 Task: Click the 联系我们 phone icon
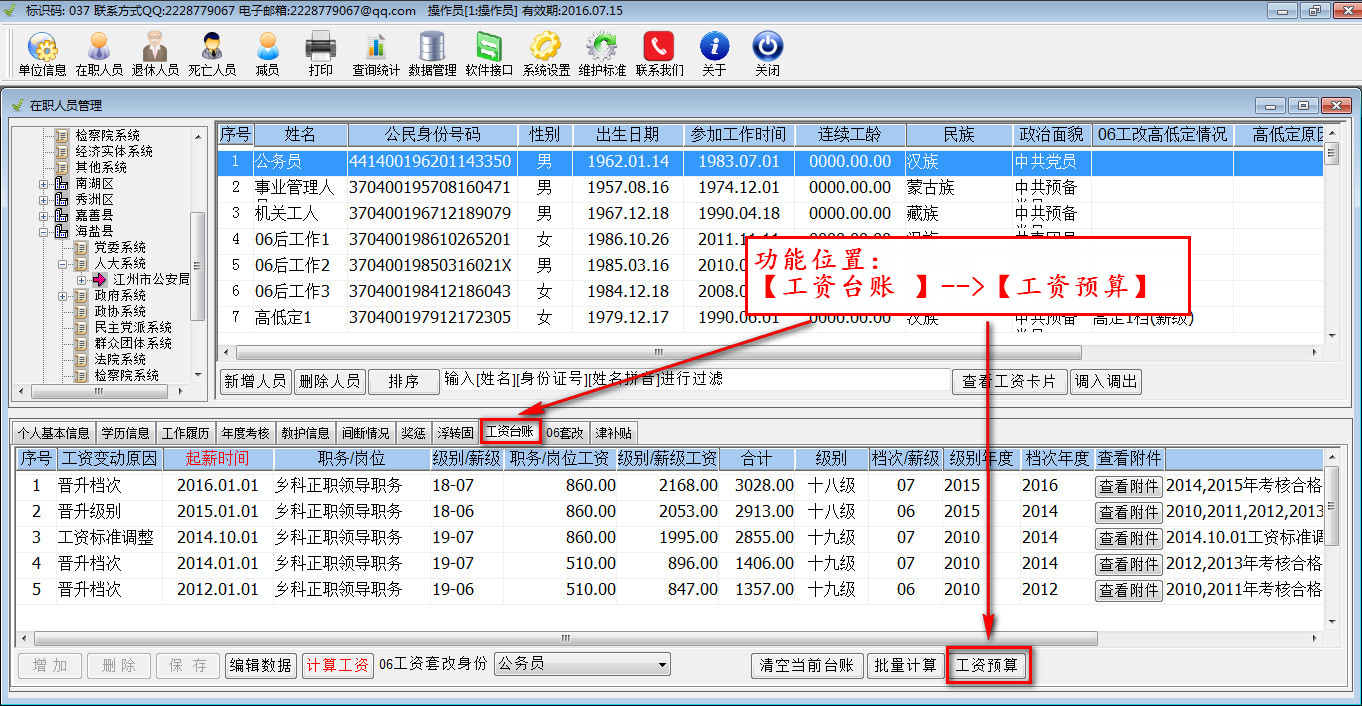tap(659, 53)
